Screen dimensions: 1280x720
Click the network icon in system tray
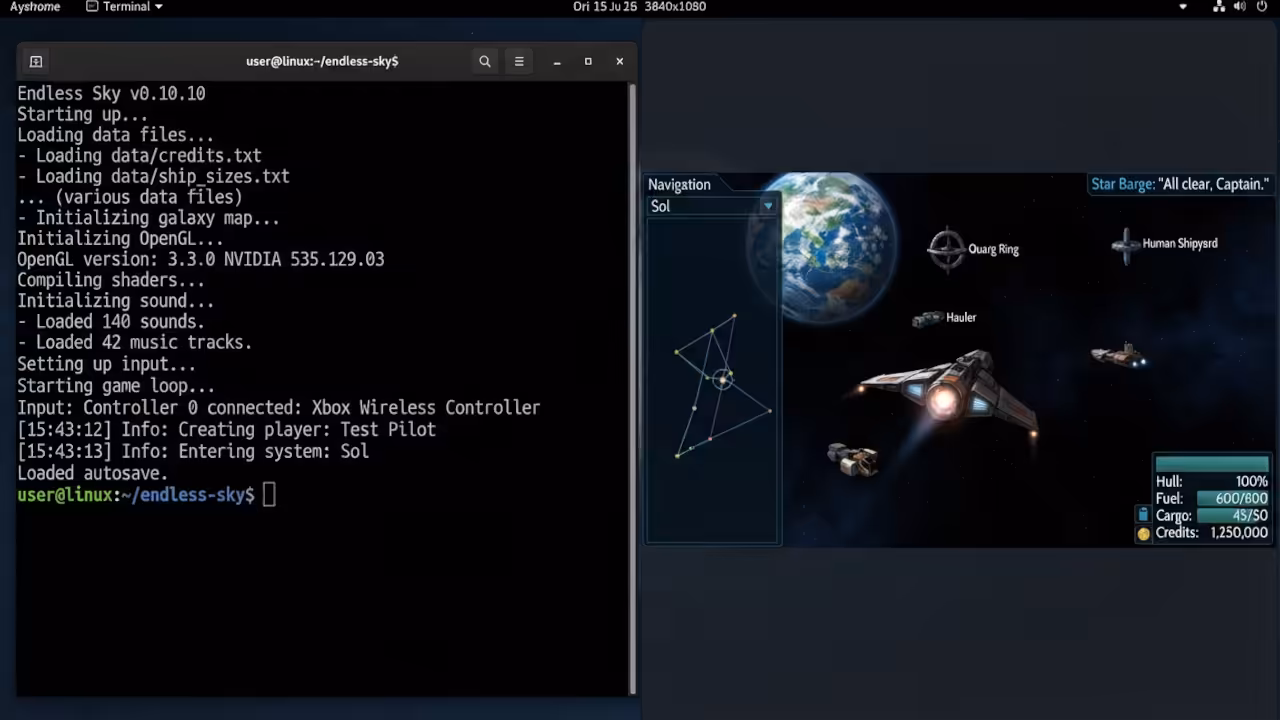point(1219,7)
